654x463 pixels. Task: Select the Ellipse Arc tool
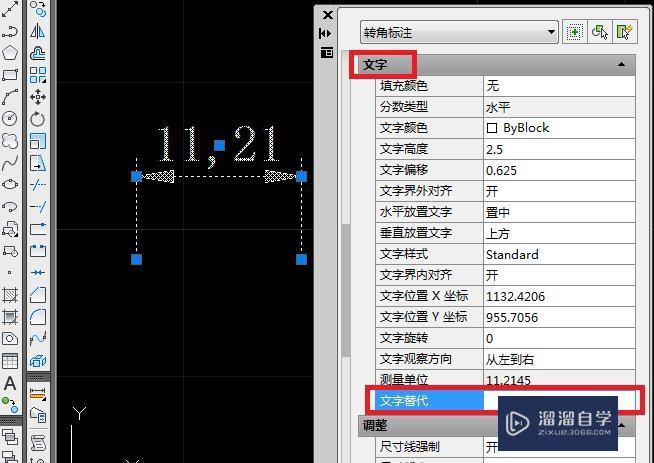[9, 206]
